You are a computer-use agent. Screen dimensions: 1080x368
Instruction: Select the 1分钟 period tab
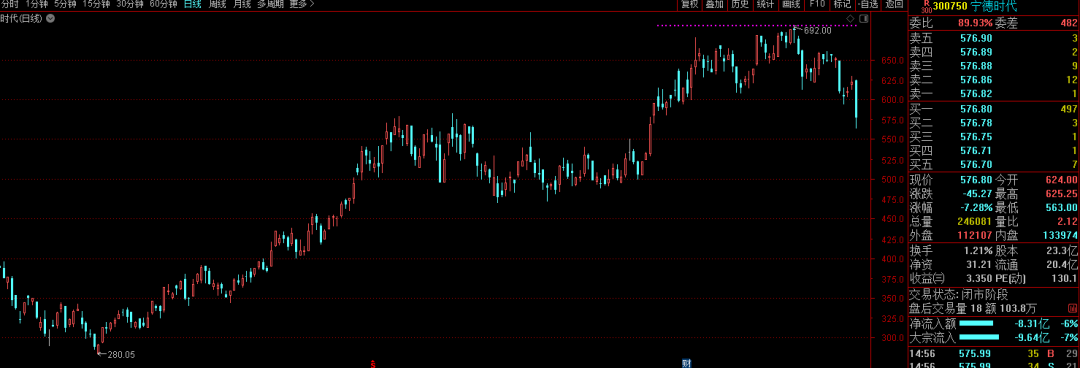[37, 4]
